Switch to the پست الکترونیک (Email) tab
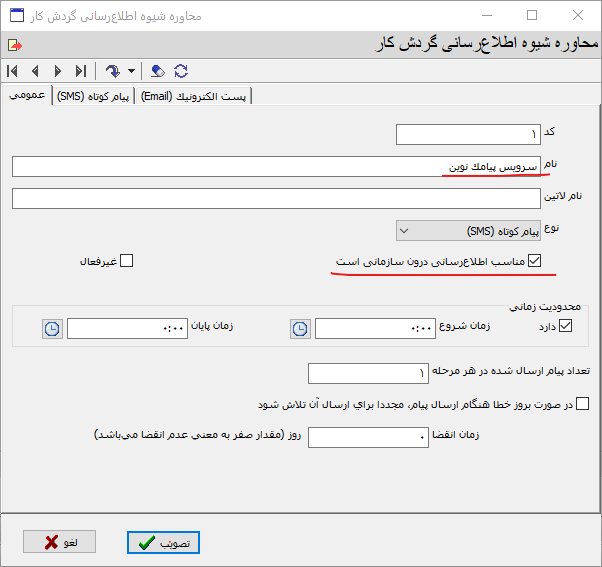The image size is (602, 567). coord(193,96)
